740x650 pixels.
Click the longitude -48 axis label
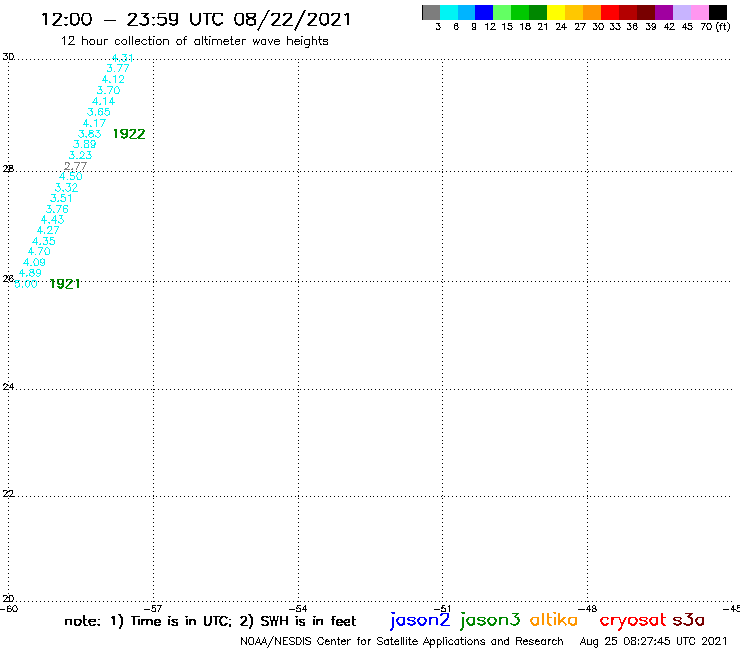(588, 609)
